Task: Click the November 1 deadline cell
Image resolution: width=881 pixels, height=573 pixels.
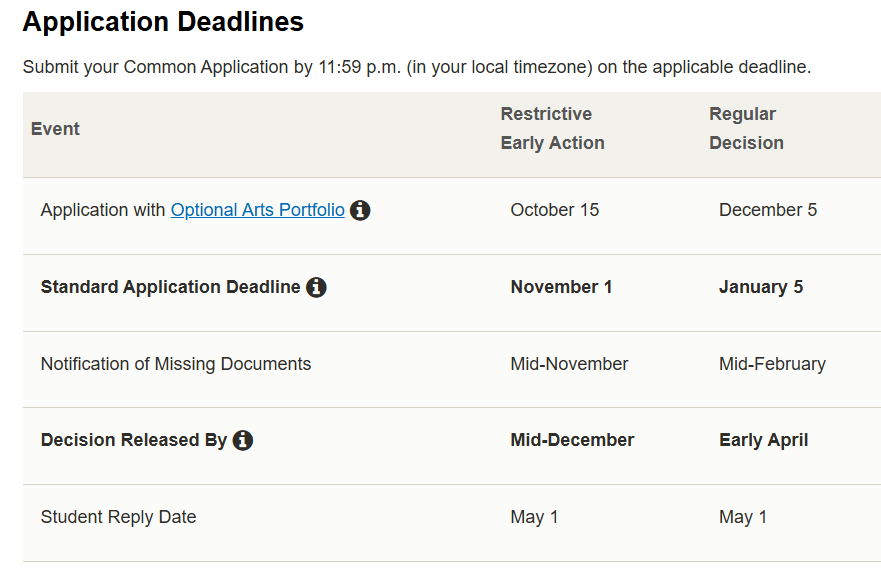Action: (x=561, y=287)
